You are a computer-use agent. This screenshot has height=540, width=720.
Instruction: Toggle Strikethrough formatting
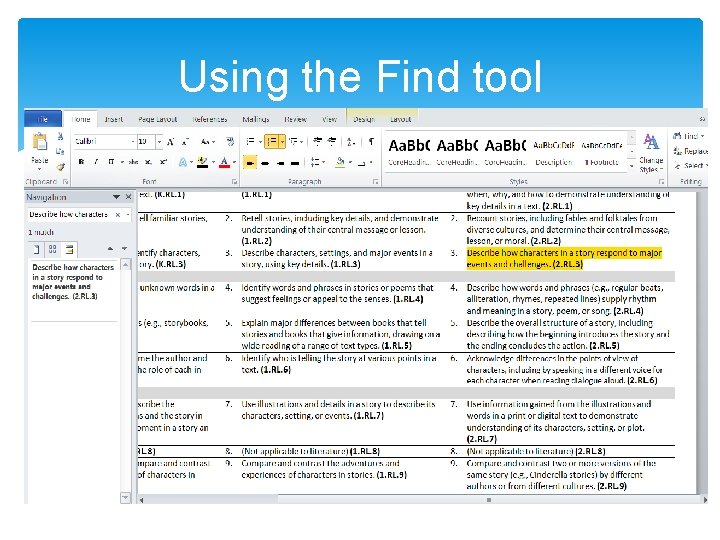[x=133, y=162]
